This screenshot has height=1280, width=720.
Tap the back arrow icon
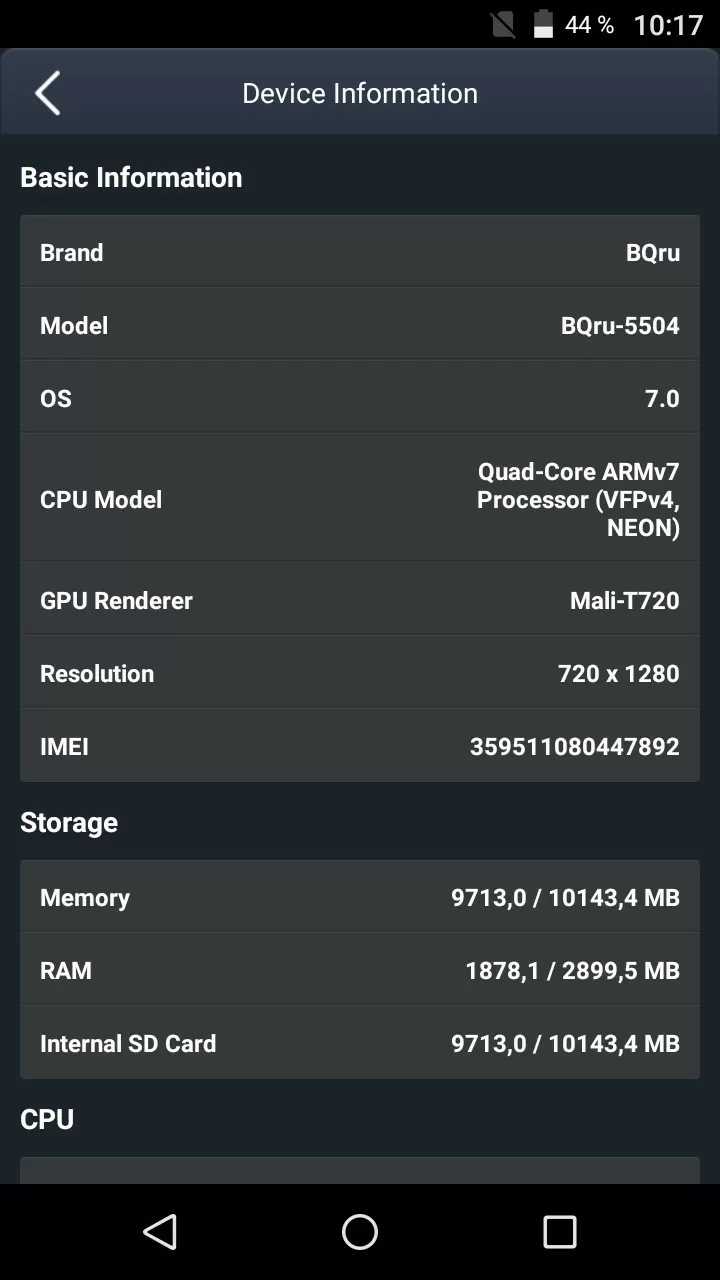[48, 94]
